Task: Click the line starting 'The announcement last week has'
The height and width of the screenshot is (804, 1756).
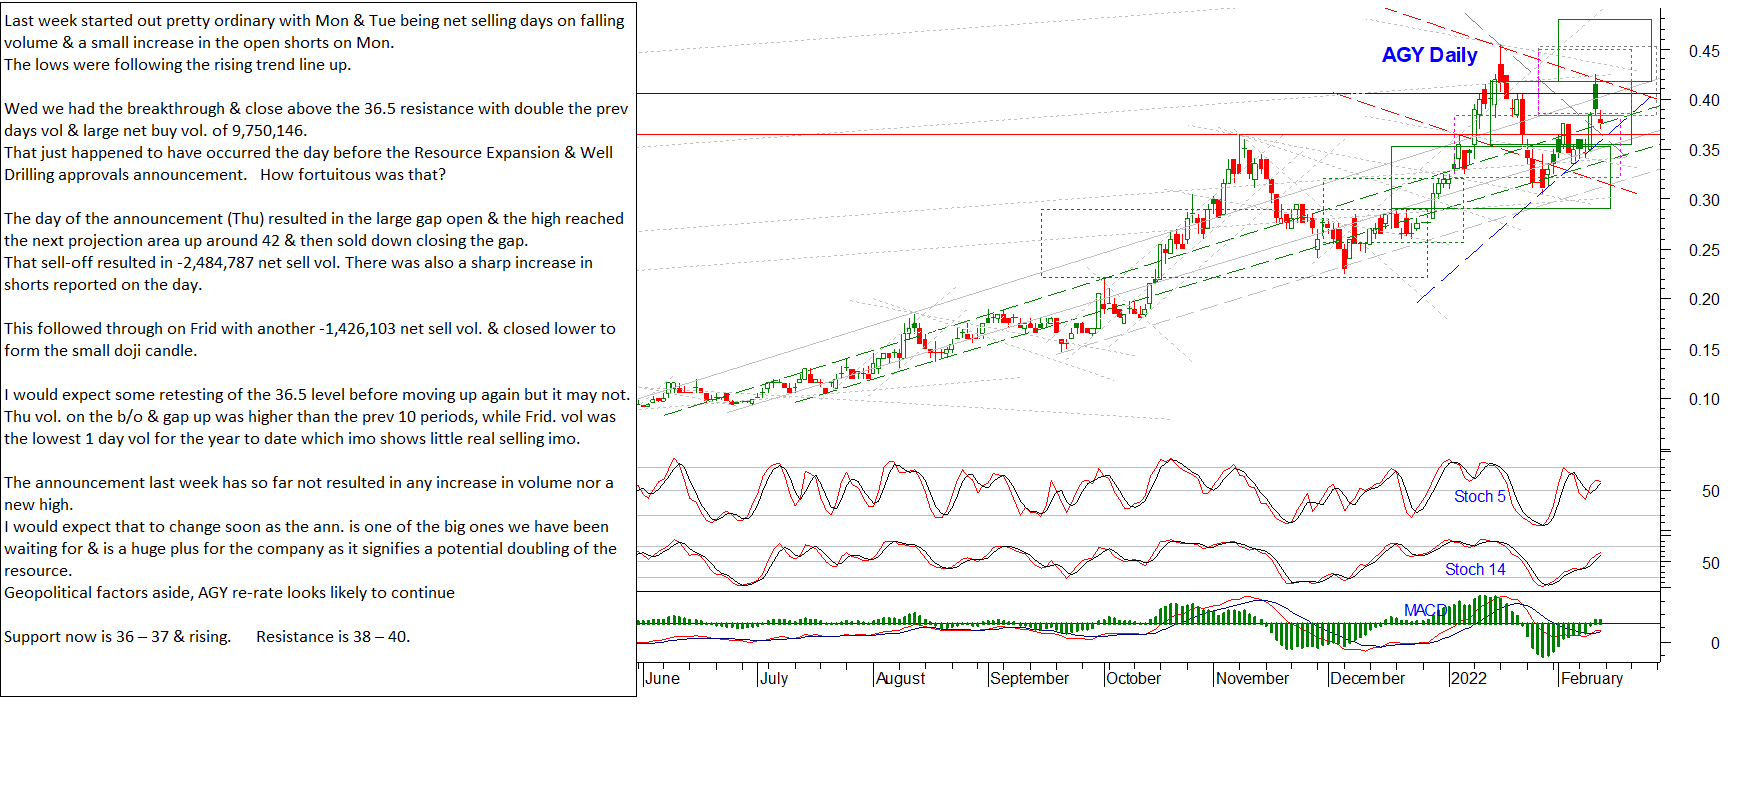Action: coord(309,483)
